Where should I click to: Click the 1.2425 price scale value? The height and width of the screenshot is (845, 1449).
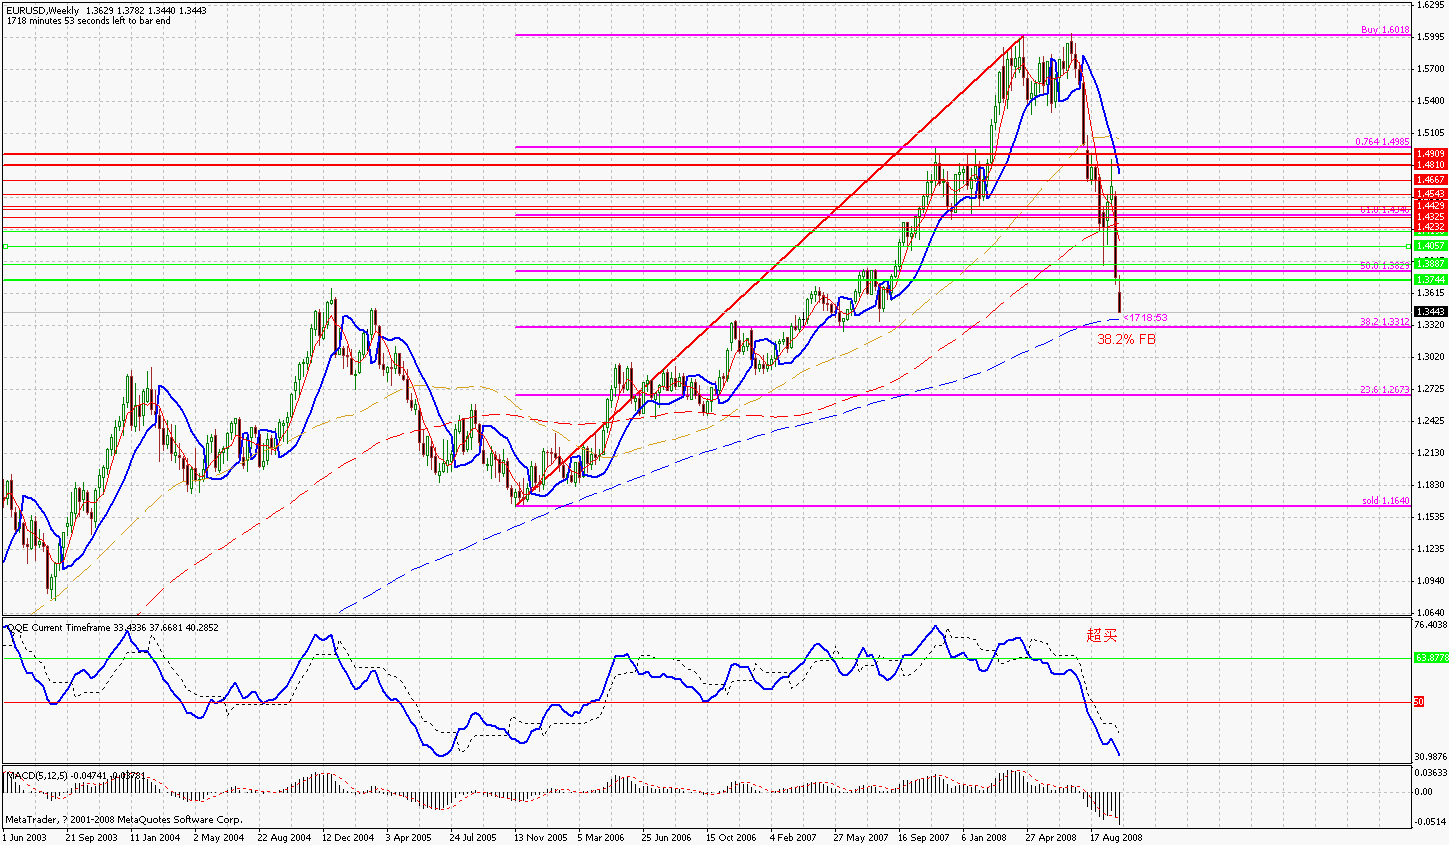point(1431,421)
